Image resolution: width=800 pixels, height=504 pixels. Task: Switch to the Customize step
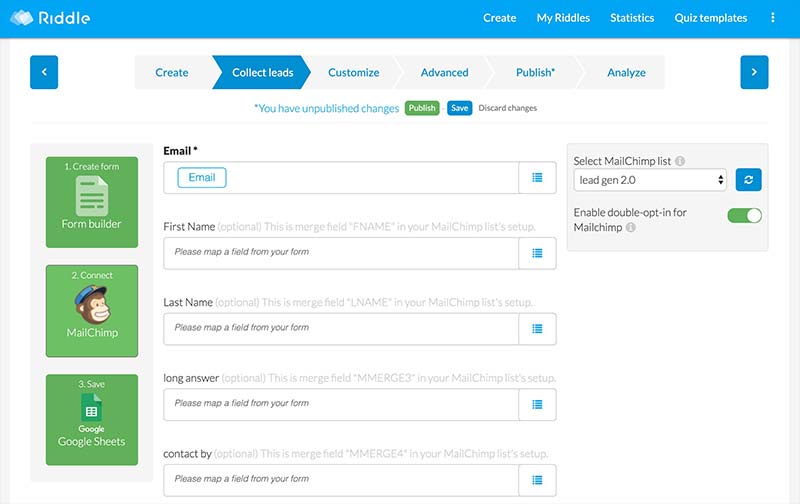(354, 72)
